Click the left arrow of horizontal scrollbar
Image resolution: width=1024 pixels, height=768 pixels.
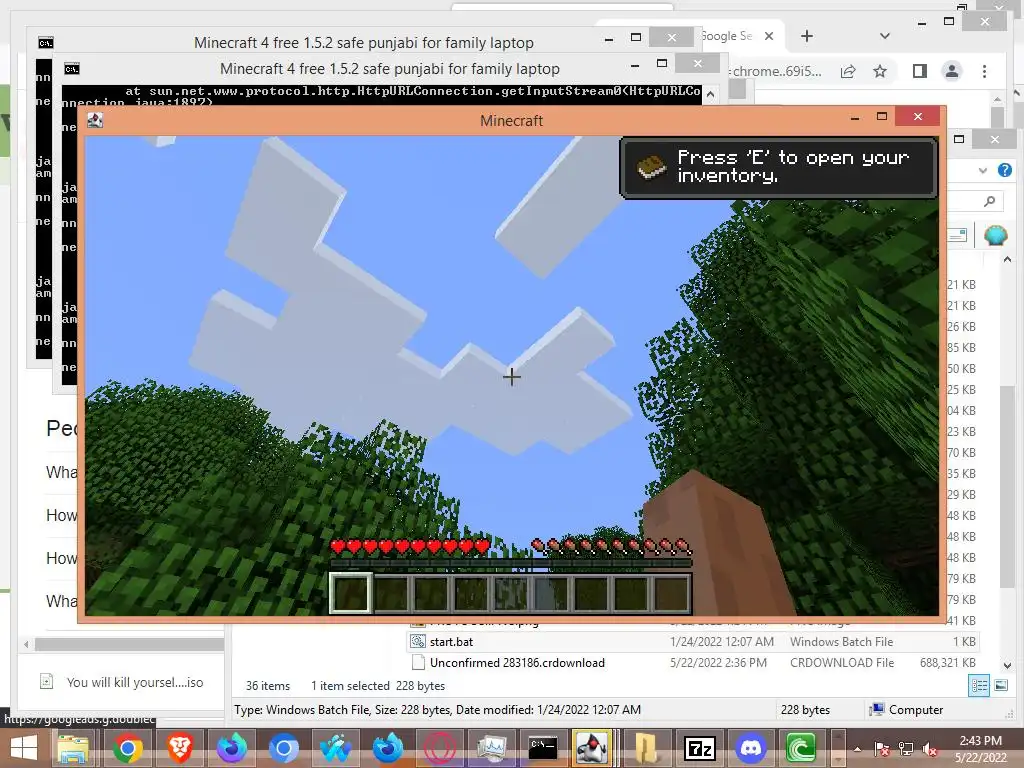(25, 645)
